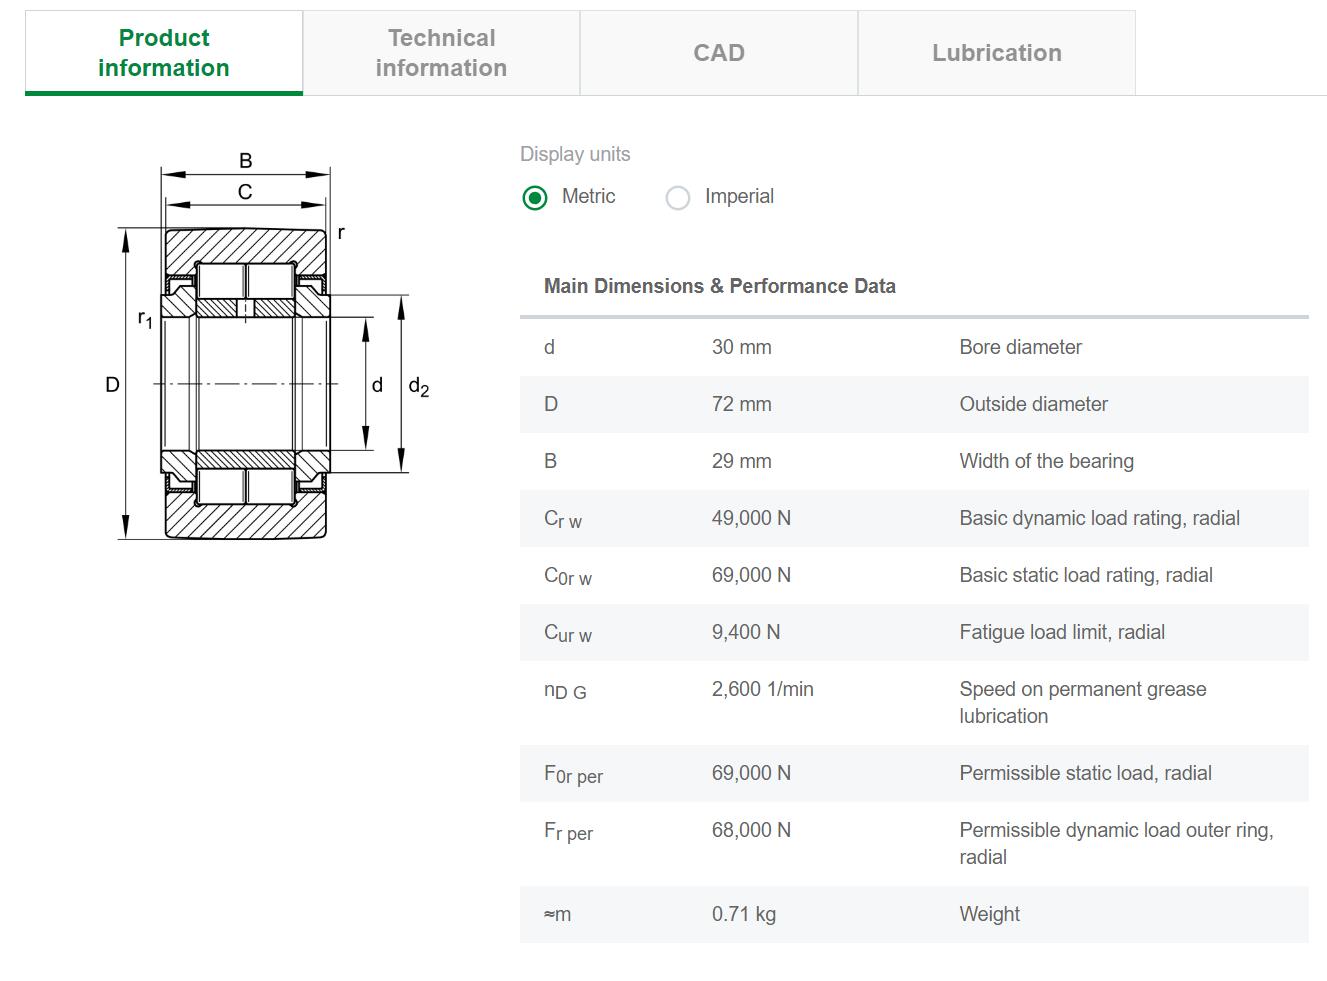The image size is (1327, 981).
Task: Switch to the Technical information tab
Action: (441, 53)
